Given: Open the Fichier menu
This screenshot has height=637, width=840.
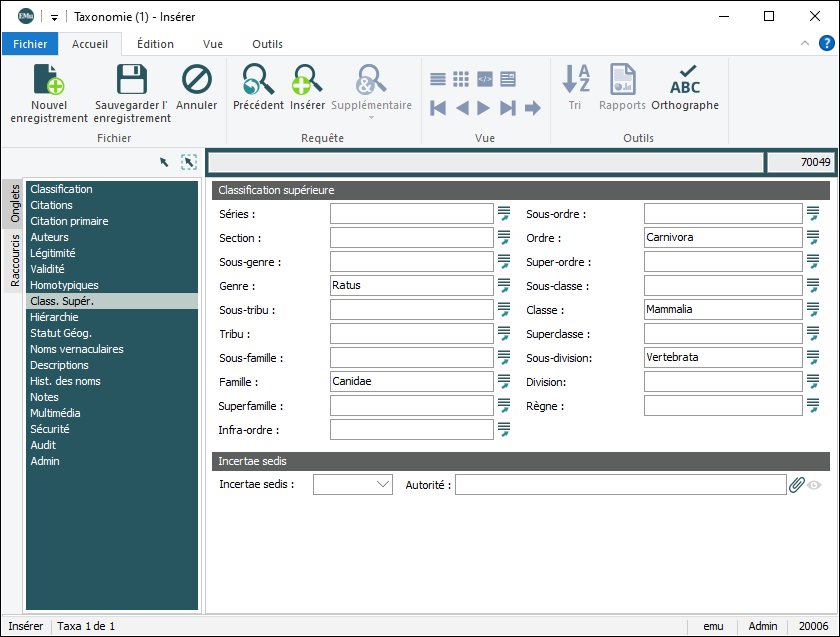Looking at the screenshot, I should click(x=30, y=44).
